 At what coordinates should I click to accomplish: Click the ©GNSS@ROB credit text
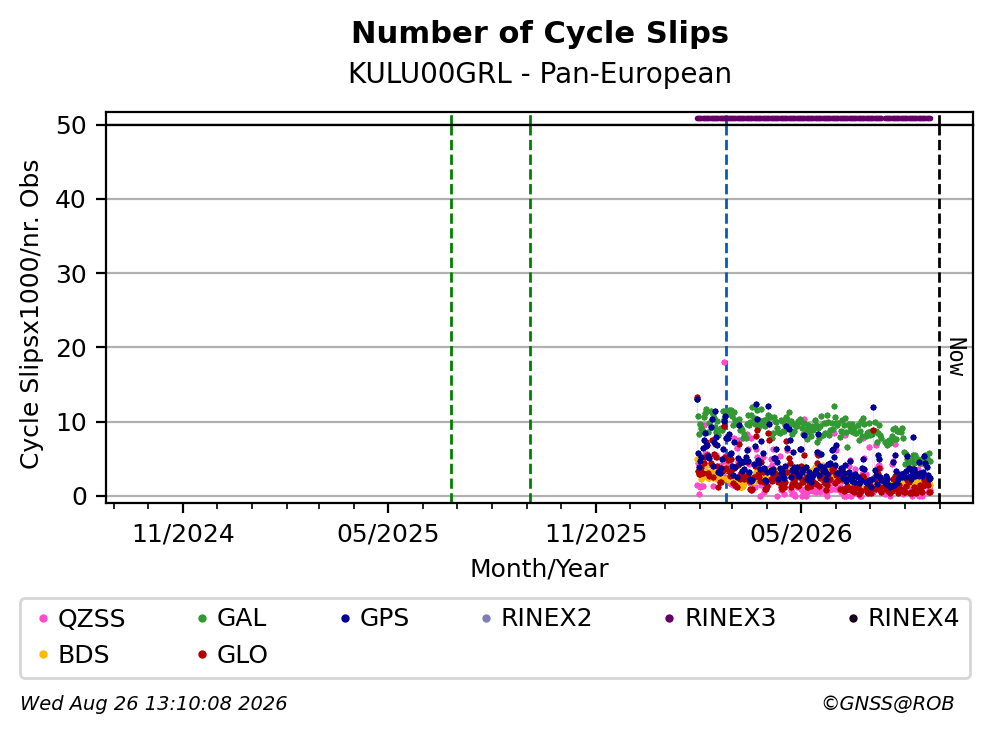pos(888,704)
